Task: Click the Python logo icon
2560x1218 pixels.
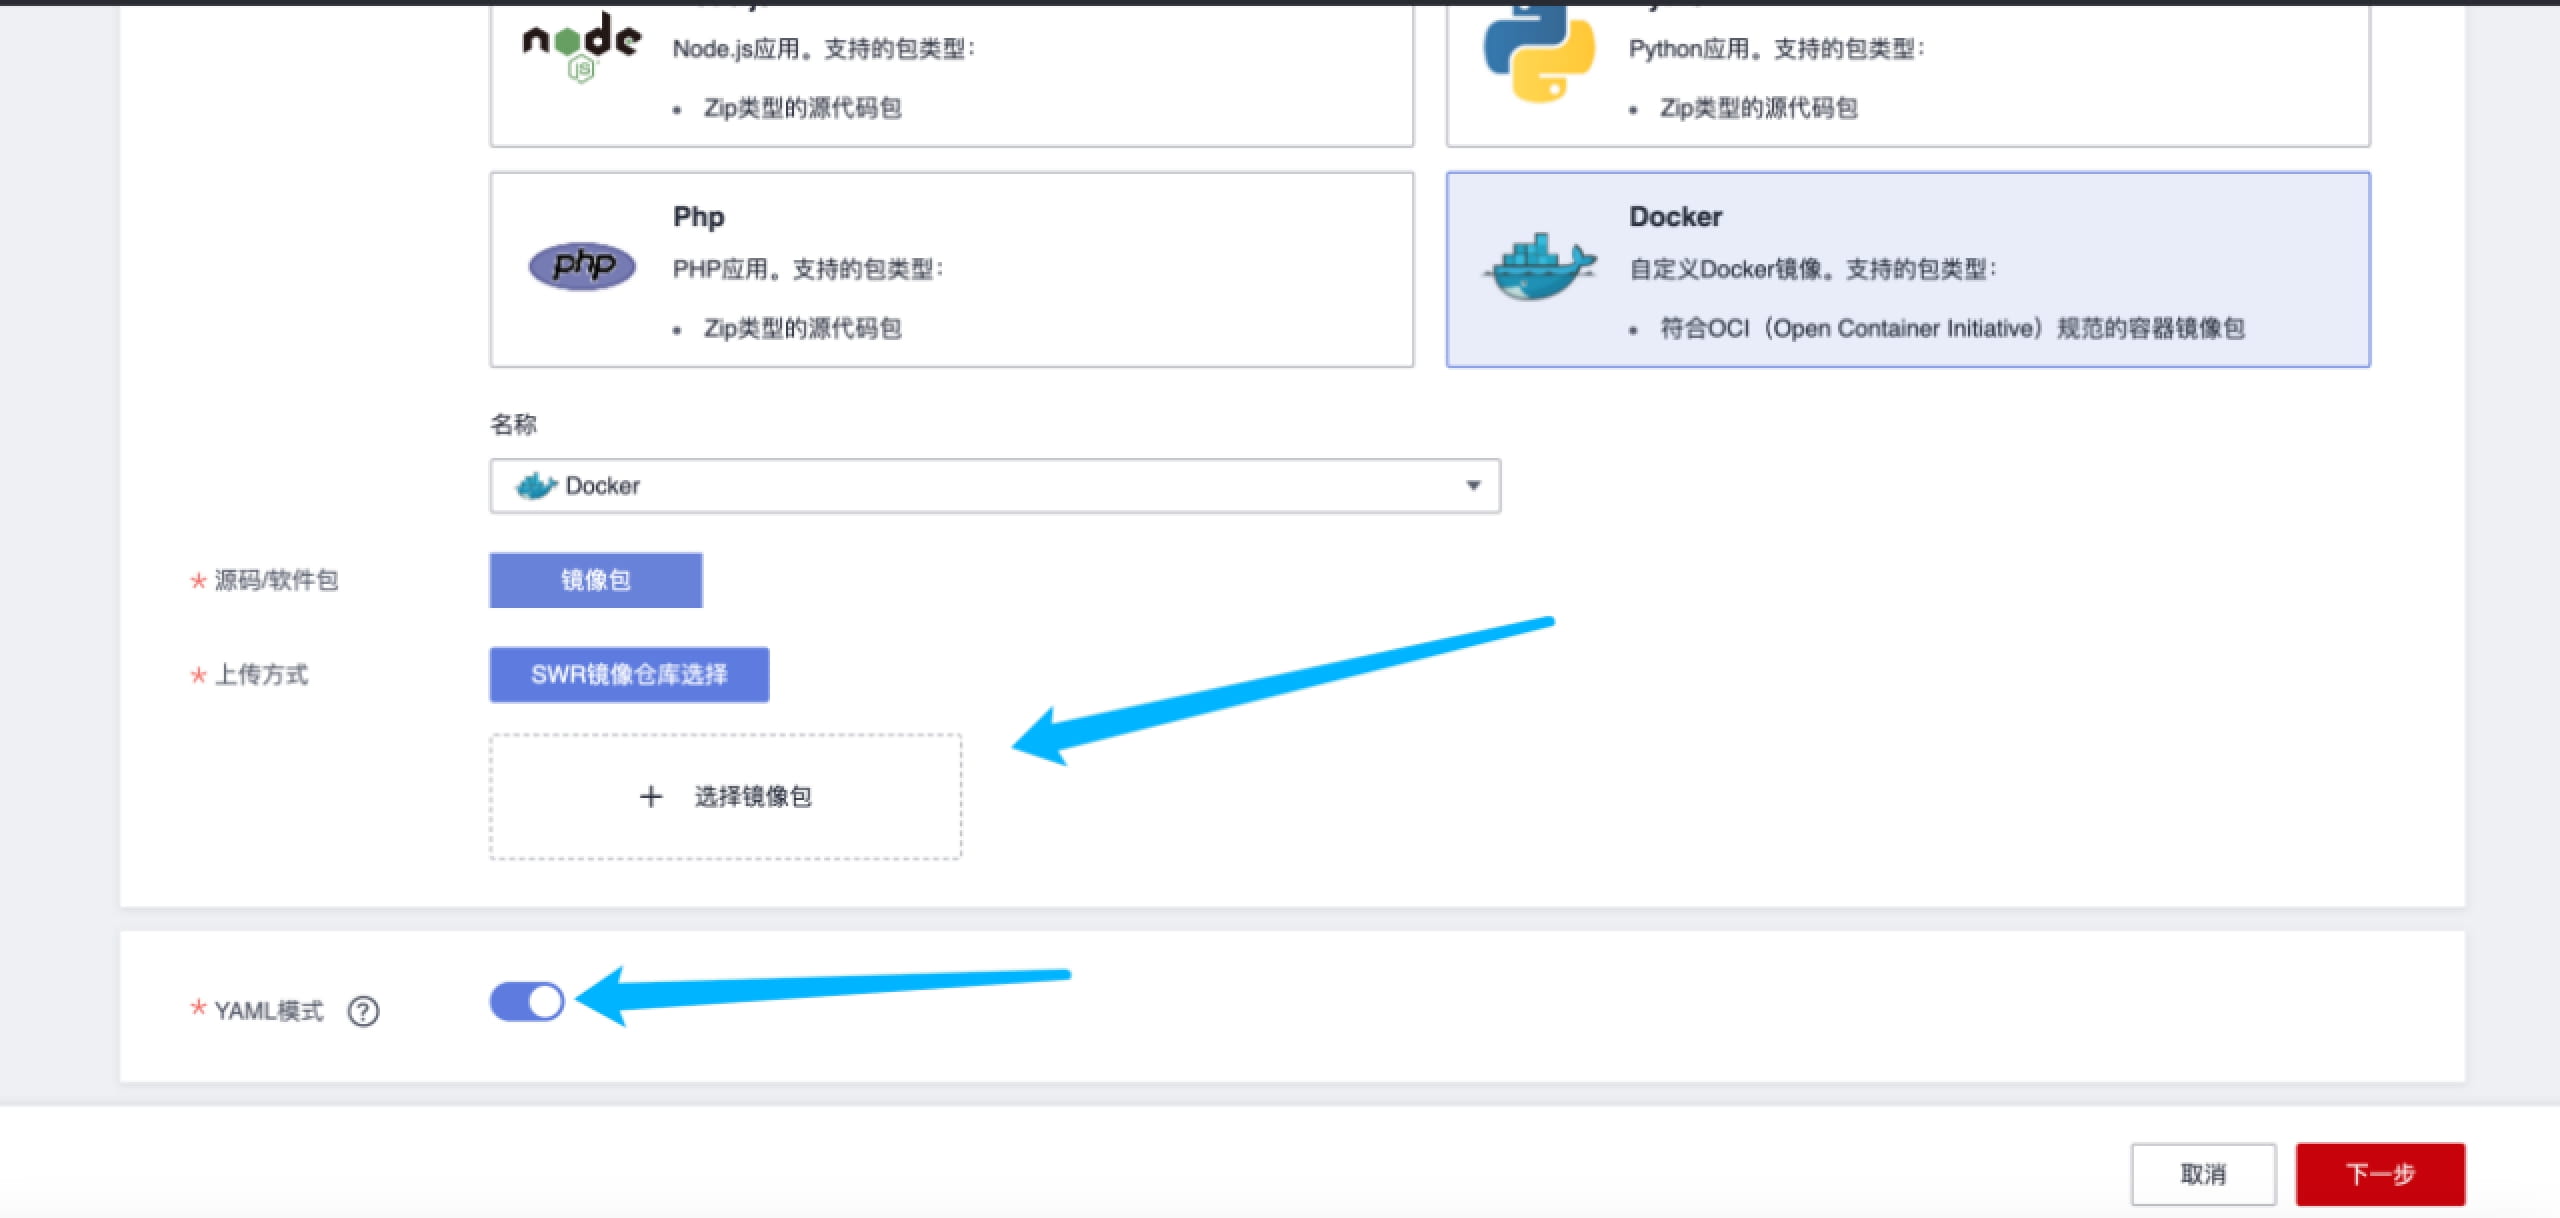Action: (x=1538, y=50)
